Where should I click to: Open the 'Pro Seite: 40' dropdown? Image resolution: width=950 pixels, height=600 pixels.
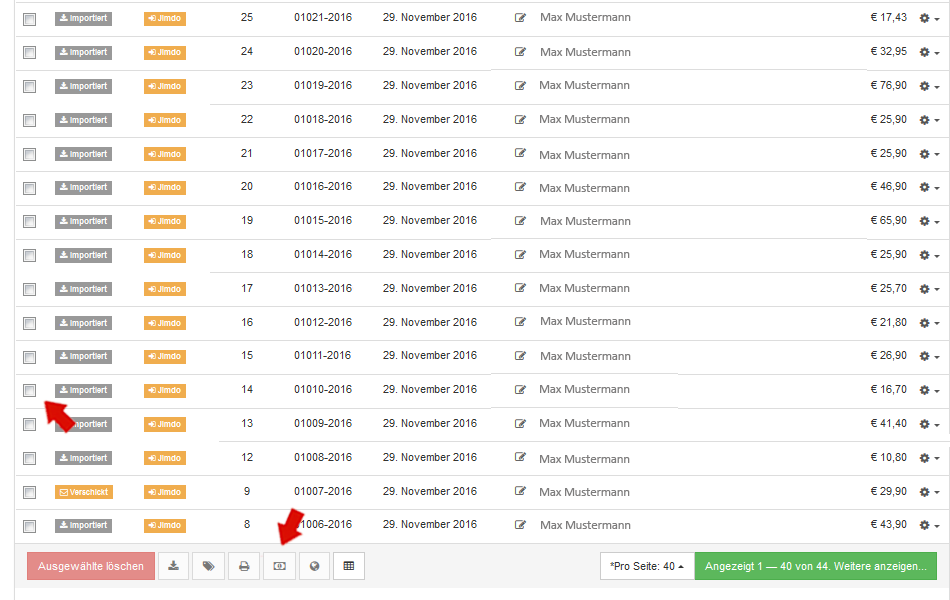click(x=646, y=566)
